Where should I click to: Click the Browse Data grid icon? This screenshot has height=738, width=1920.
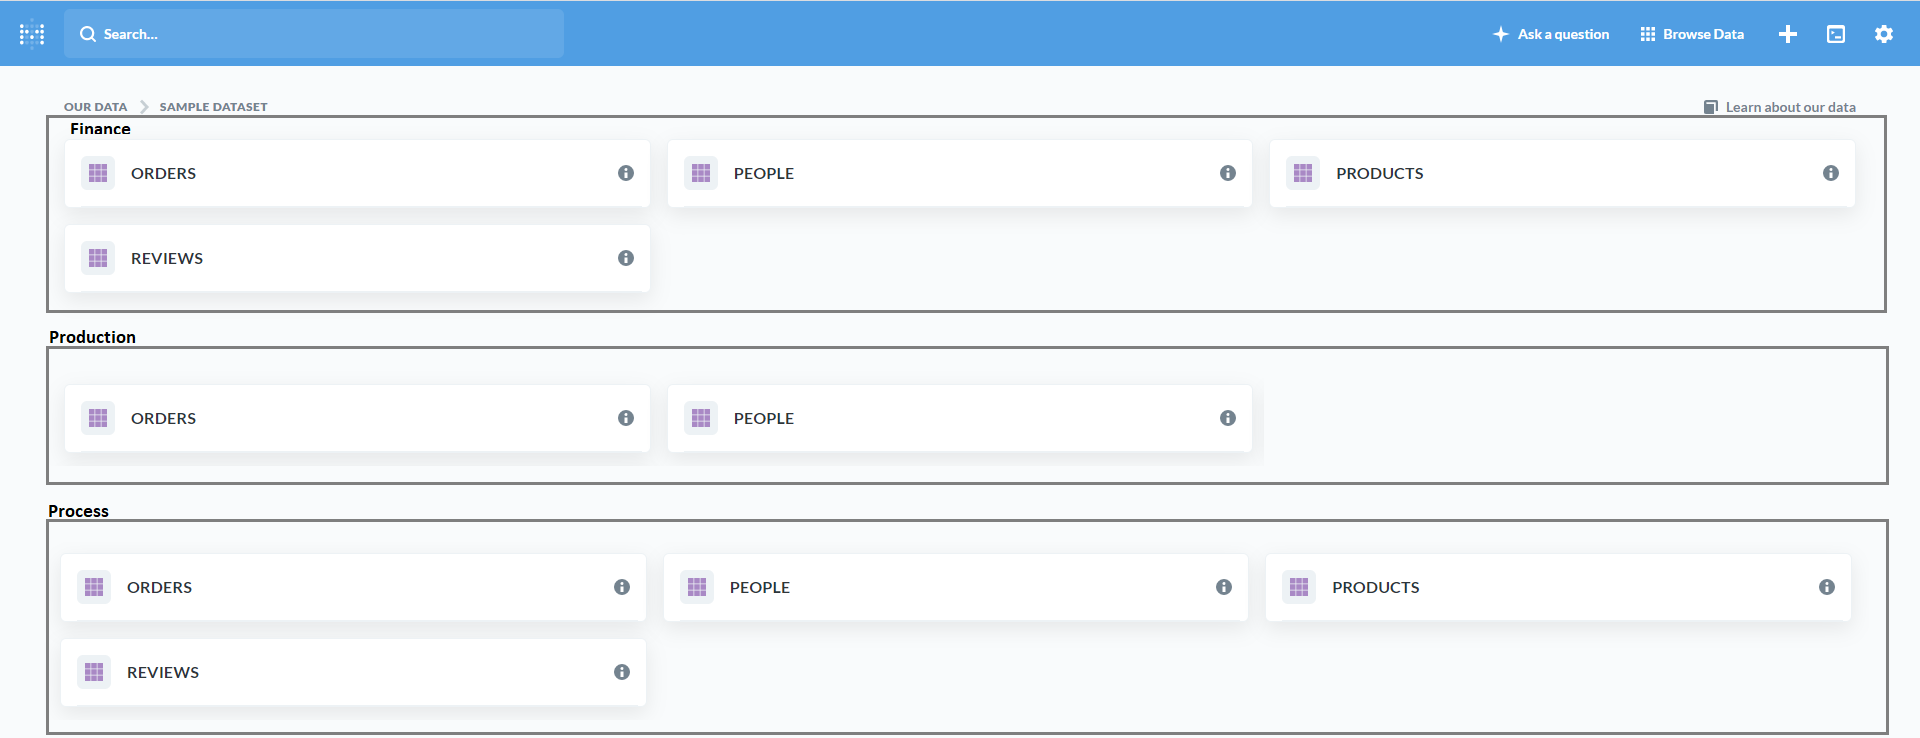click(x=1647, y=33)
